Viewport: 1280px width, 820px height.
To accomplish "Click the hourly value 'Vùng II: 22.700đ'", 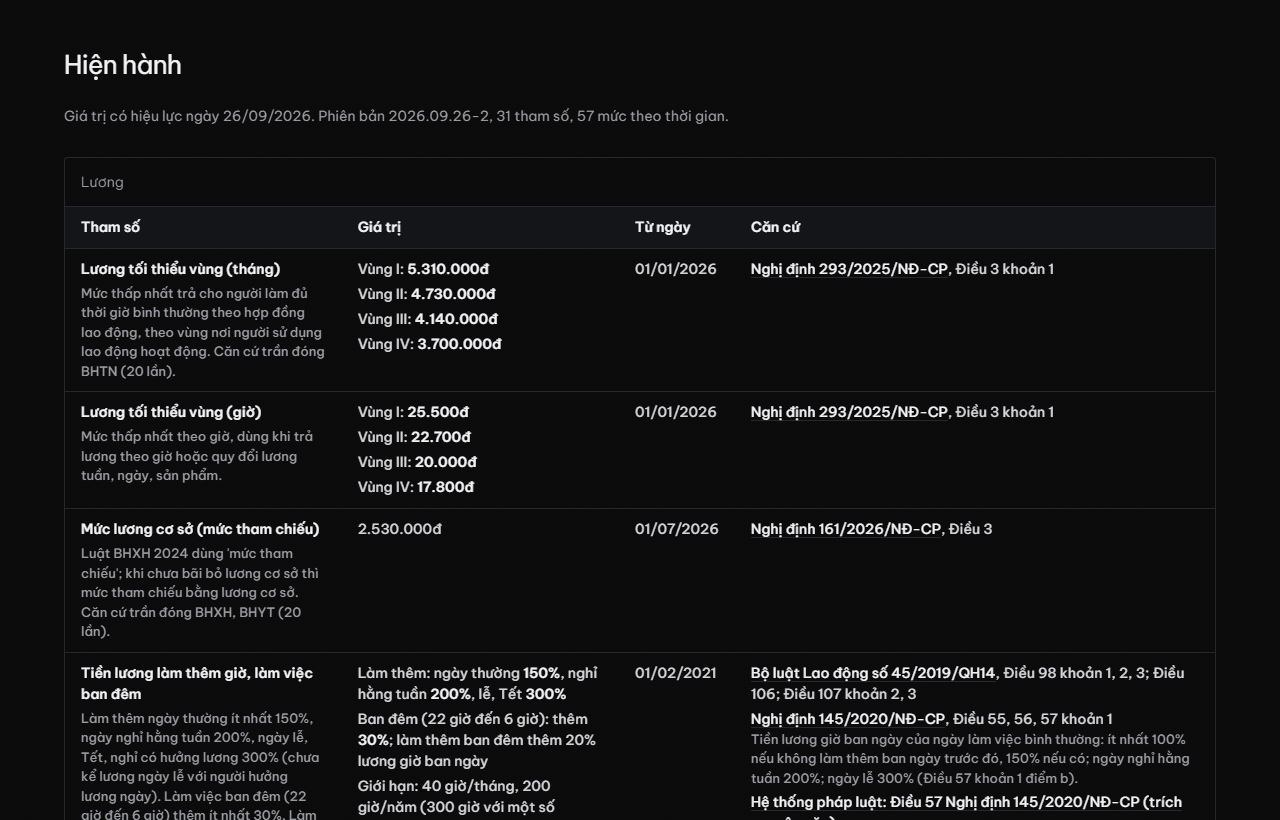I will 414,437.
